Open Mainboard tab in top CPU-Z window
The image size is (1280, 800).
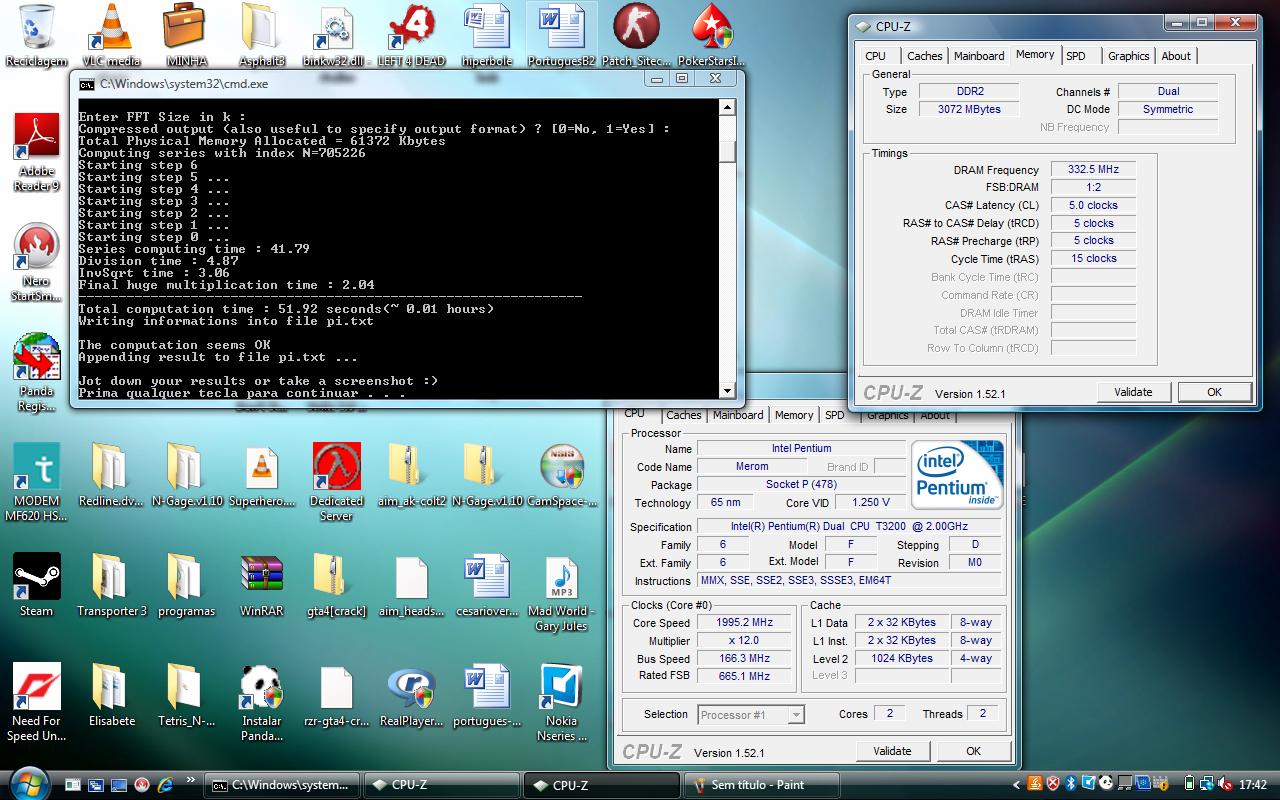pyautogui.click(x=979, y=56)
